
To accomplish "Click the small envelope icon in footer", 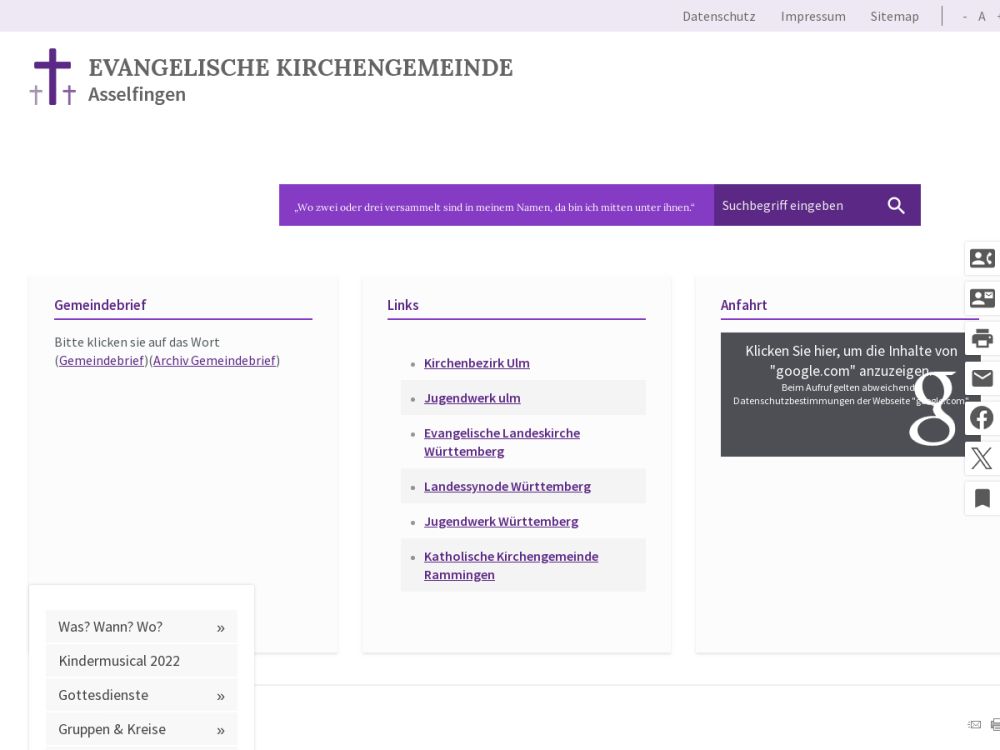I will 974,724.
